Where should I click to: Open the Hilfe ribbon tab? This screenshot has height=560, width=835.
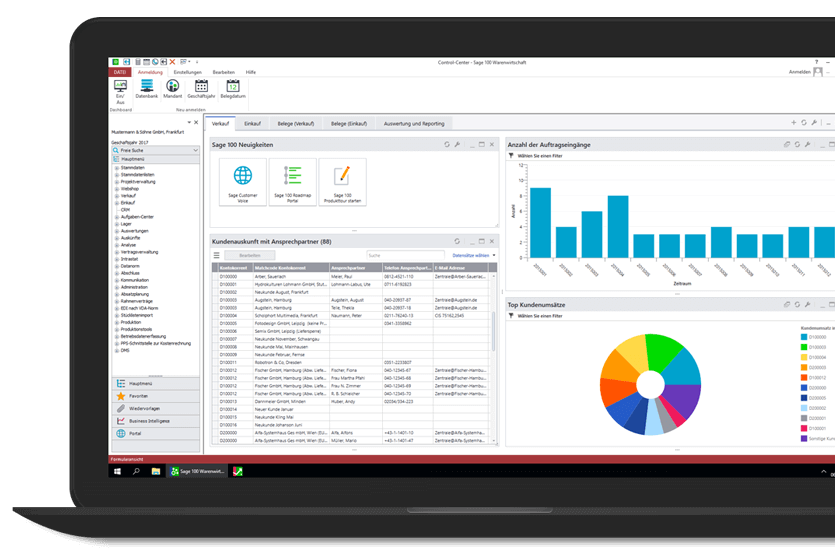point(251,72)
